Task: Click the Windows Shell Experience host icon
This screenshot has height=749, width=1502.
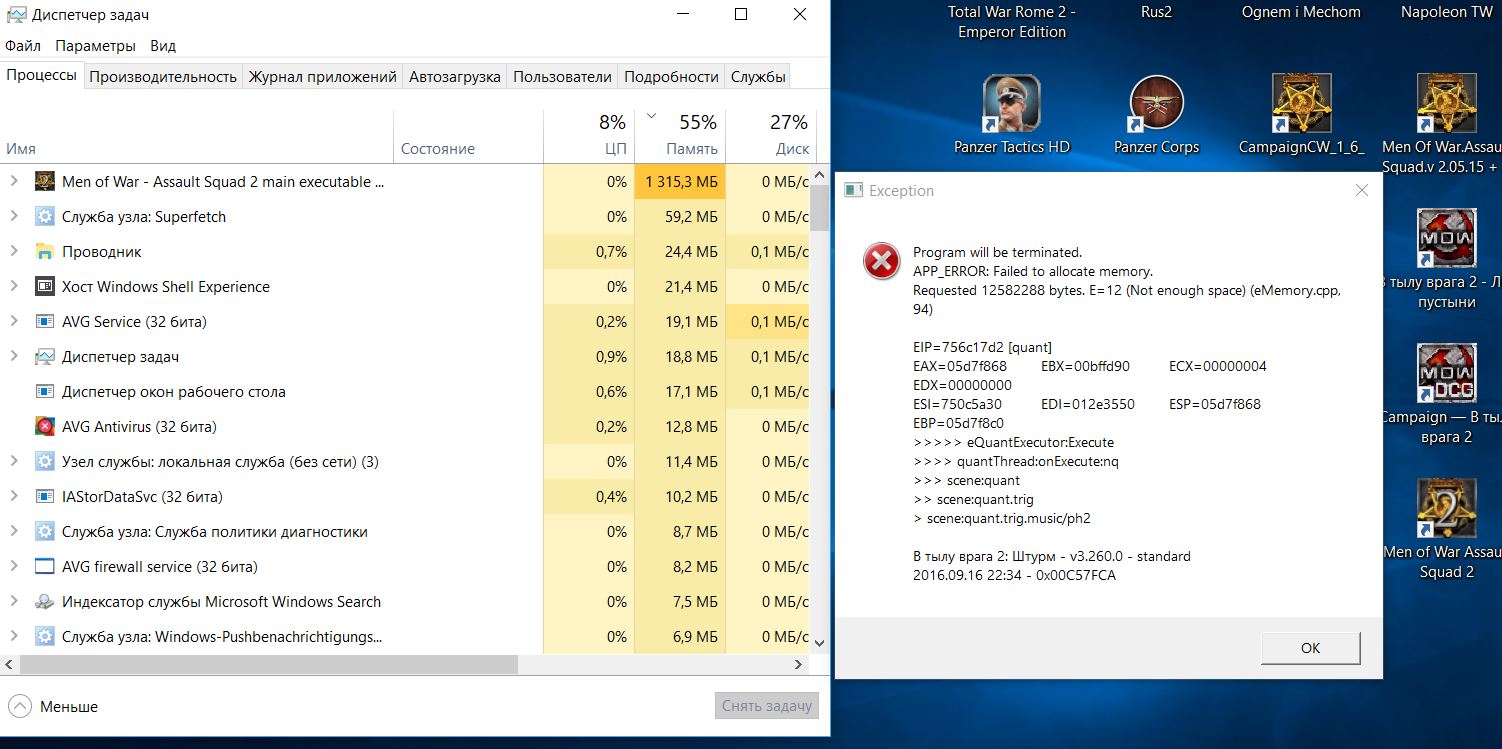Action: 45,286
